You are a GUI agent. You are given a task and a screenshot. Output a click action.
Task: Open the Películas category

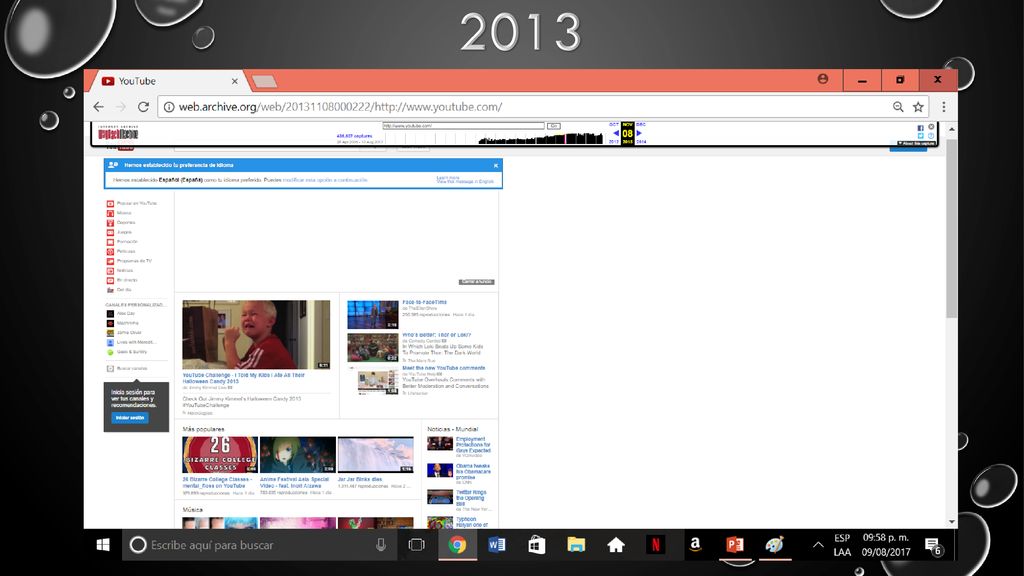pos(121,251)
